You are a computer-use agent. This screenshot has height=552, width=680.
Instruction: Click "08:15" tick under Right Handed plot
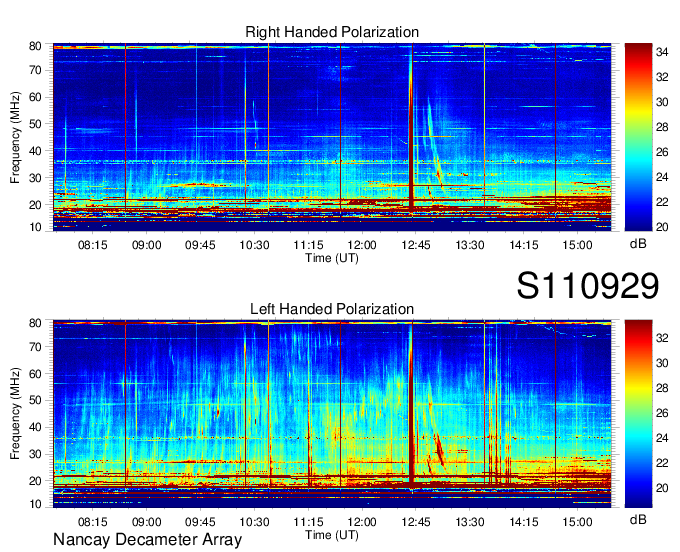coord(92,245)
